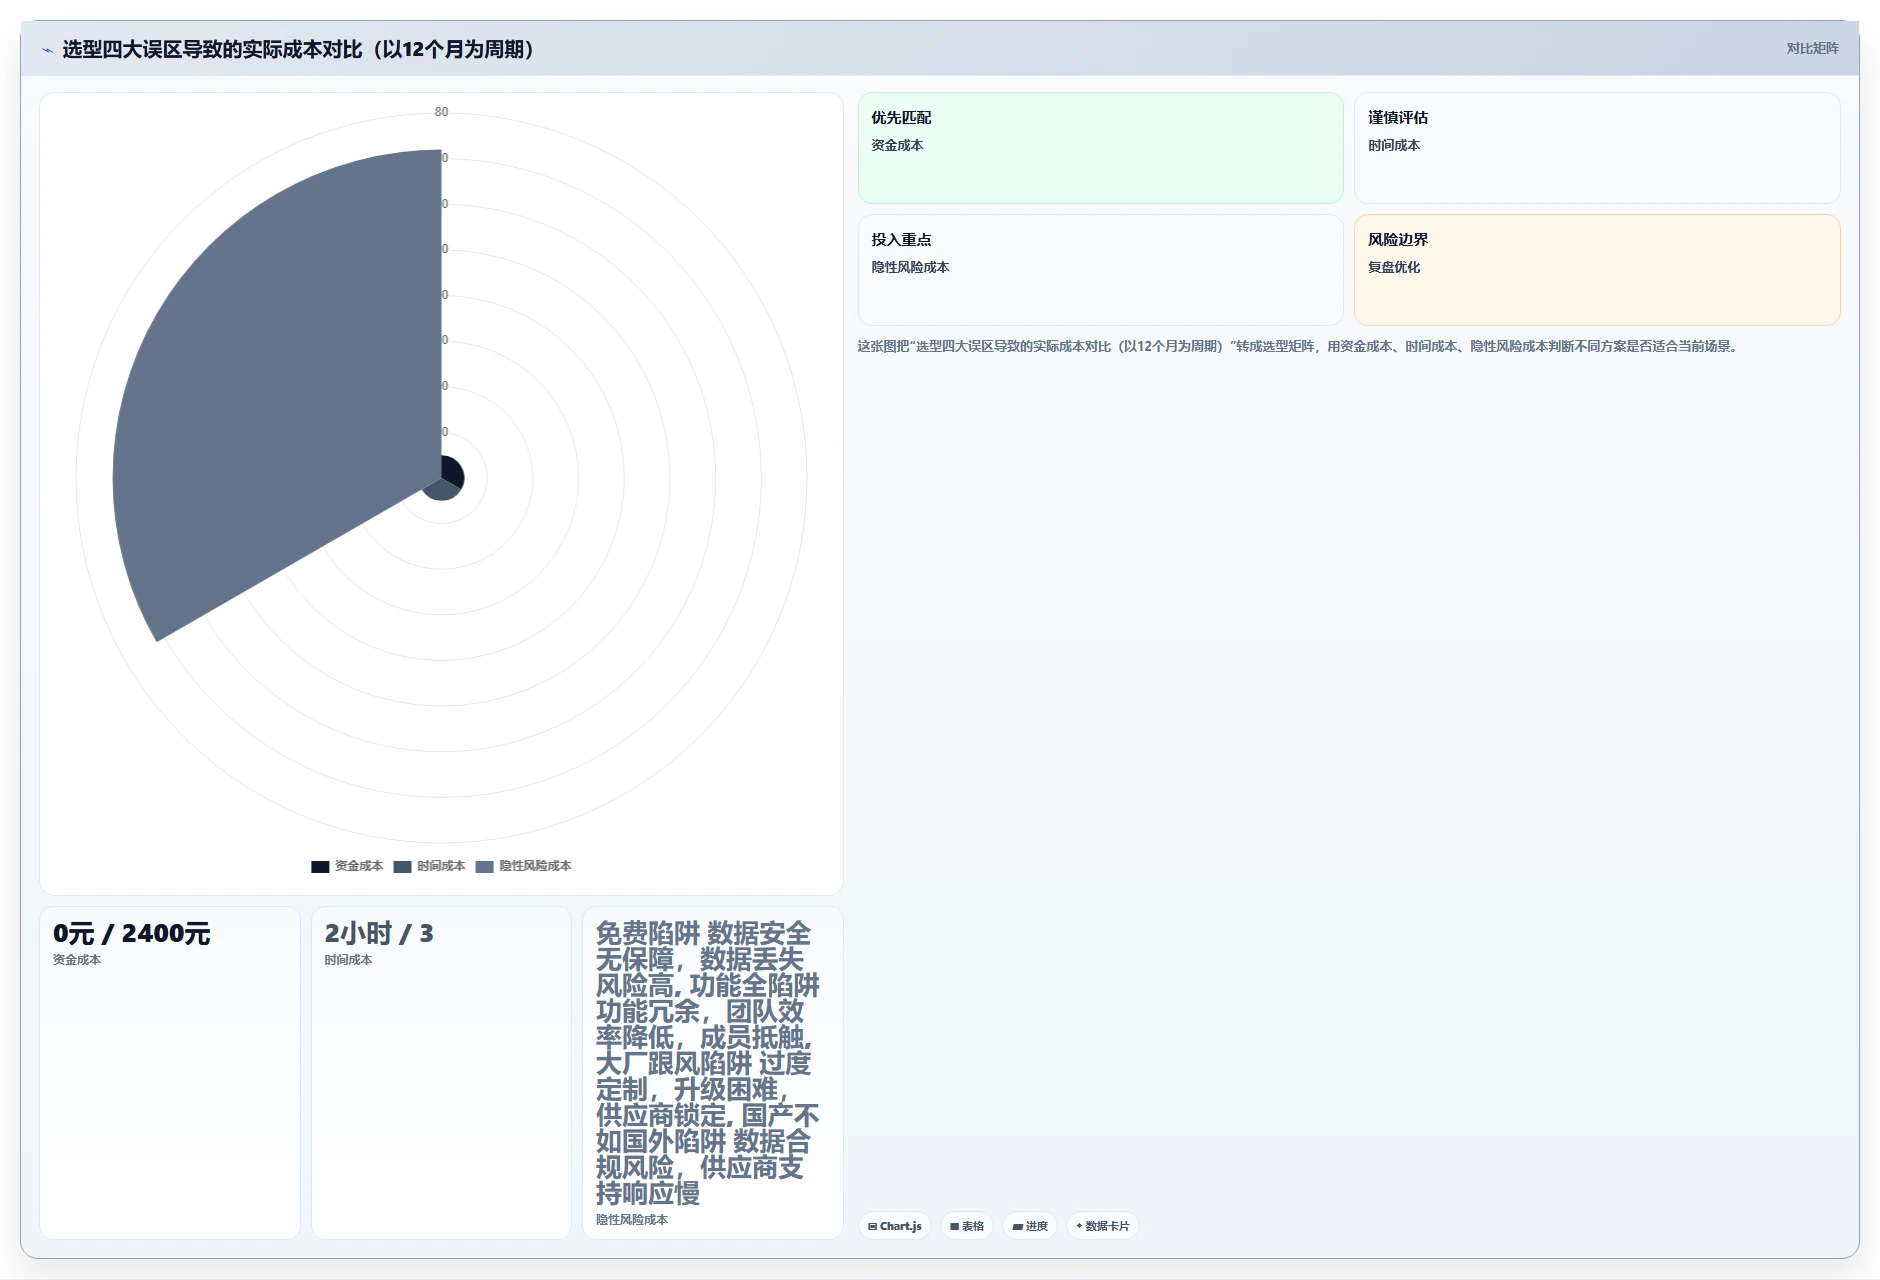Click the chart title 选型四大误区导致的实际成本对比
The image size is (1880, 1280).
tap(298, 49)
